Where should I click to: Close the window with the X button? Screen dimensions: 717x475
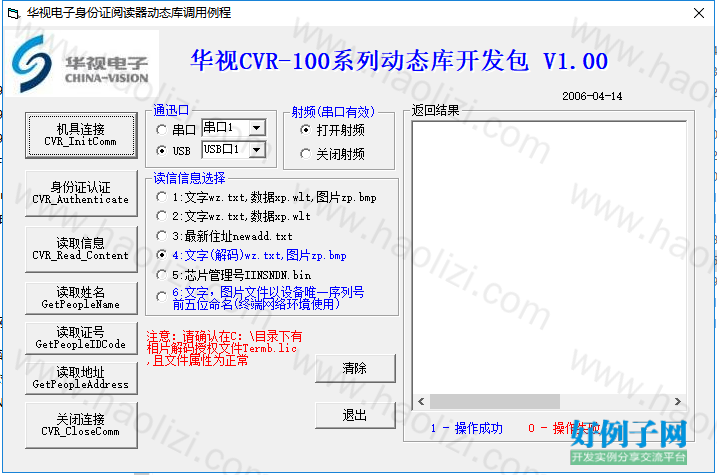[699, 13]
